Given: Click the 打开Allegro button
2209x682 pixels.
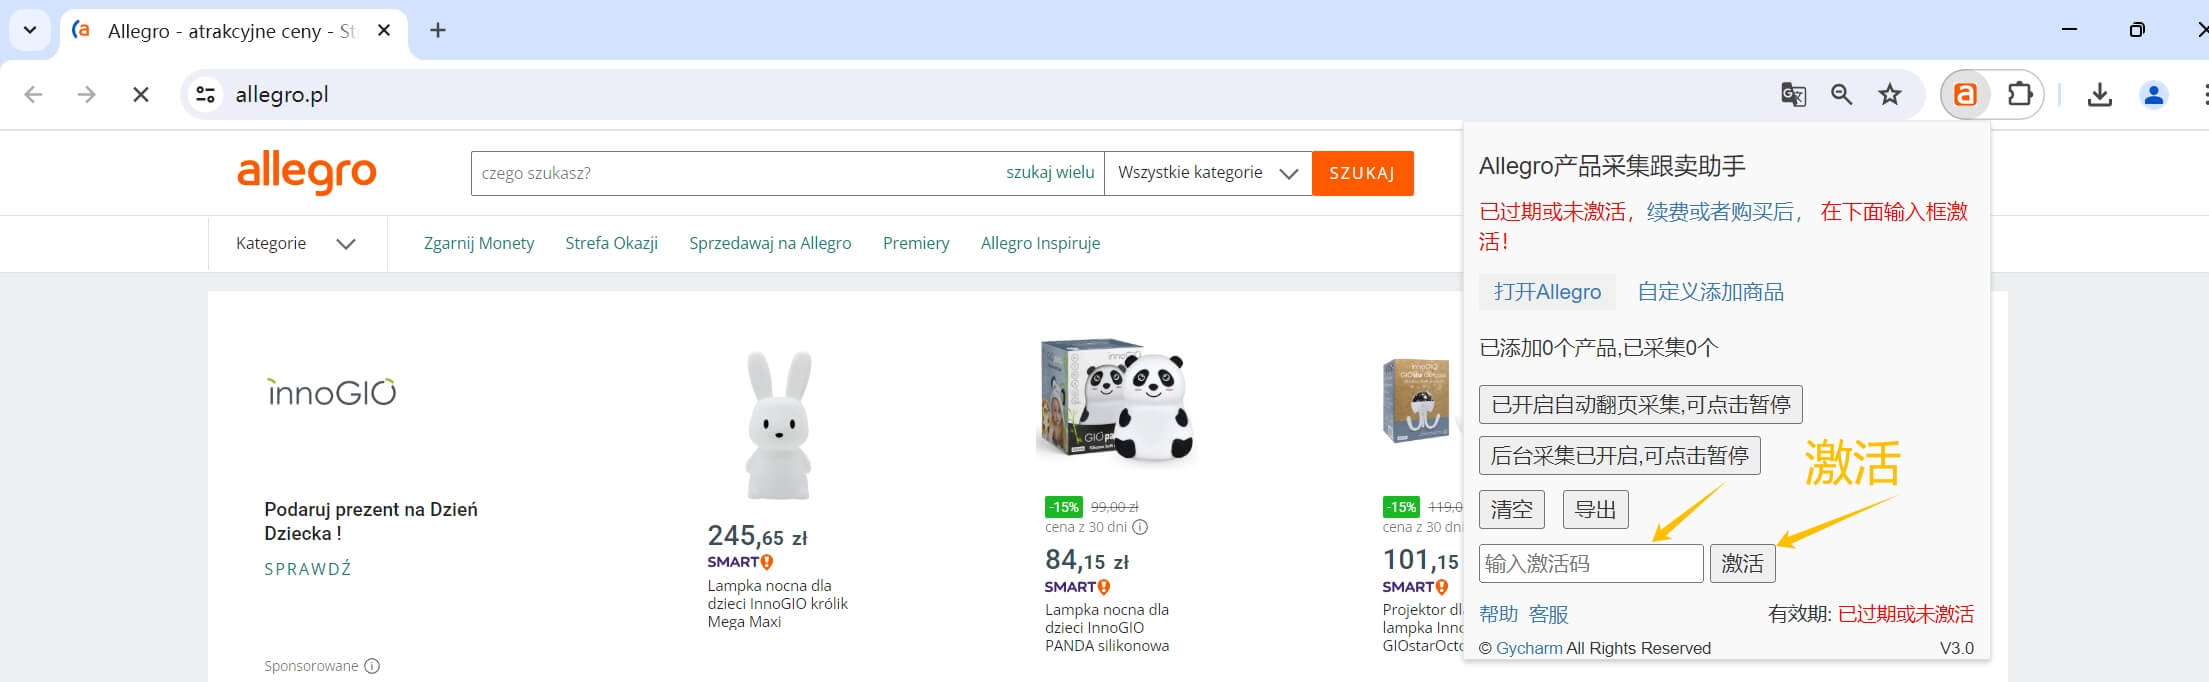Looking at the screenshot, I should click(x=1547, y=292).
